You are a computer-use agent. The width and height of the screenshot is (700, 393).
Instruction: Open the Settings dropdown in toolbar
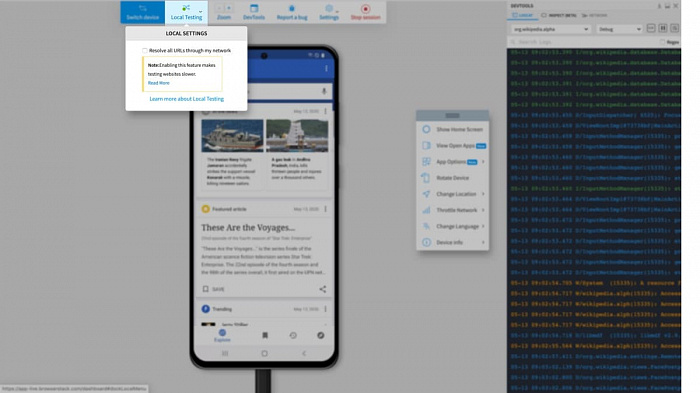(329, 12)
